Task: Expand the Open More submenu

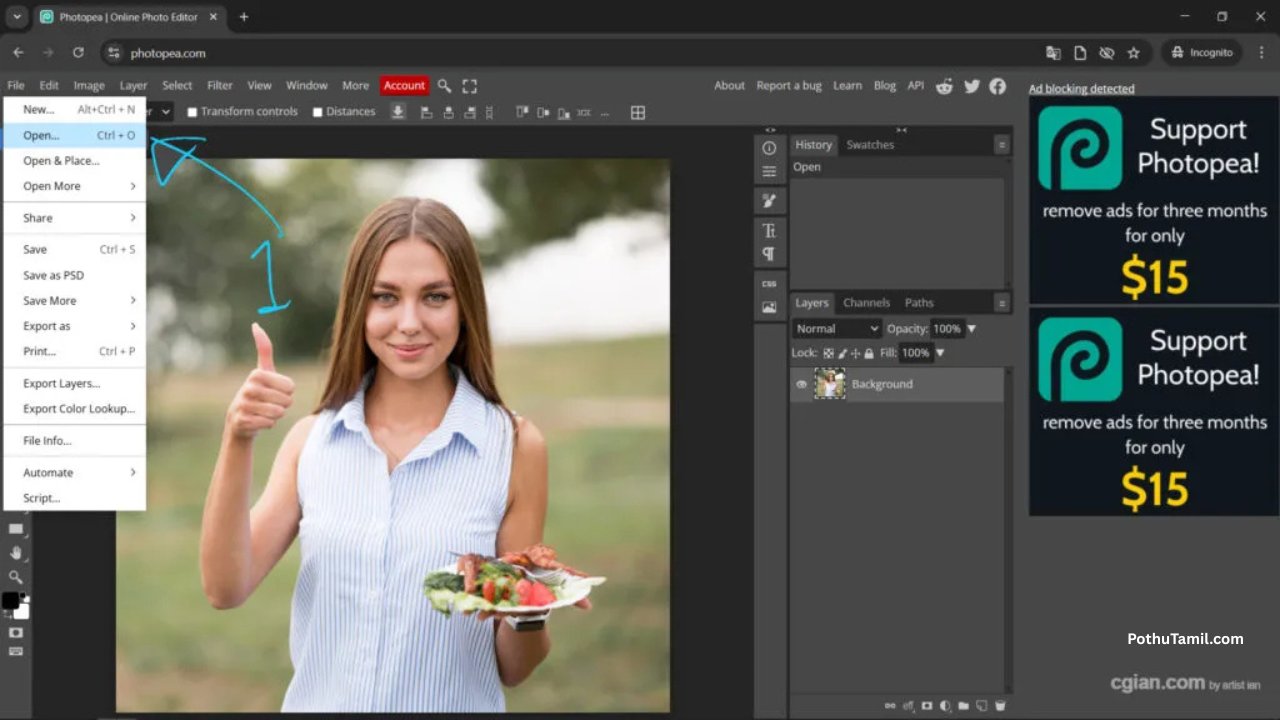Action: pyautogui.click(x=75, y=186)
